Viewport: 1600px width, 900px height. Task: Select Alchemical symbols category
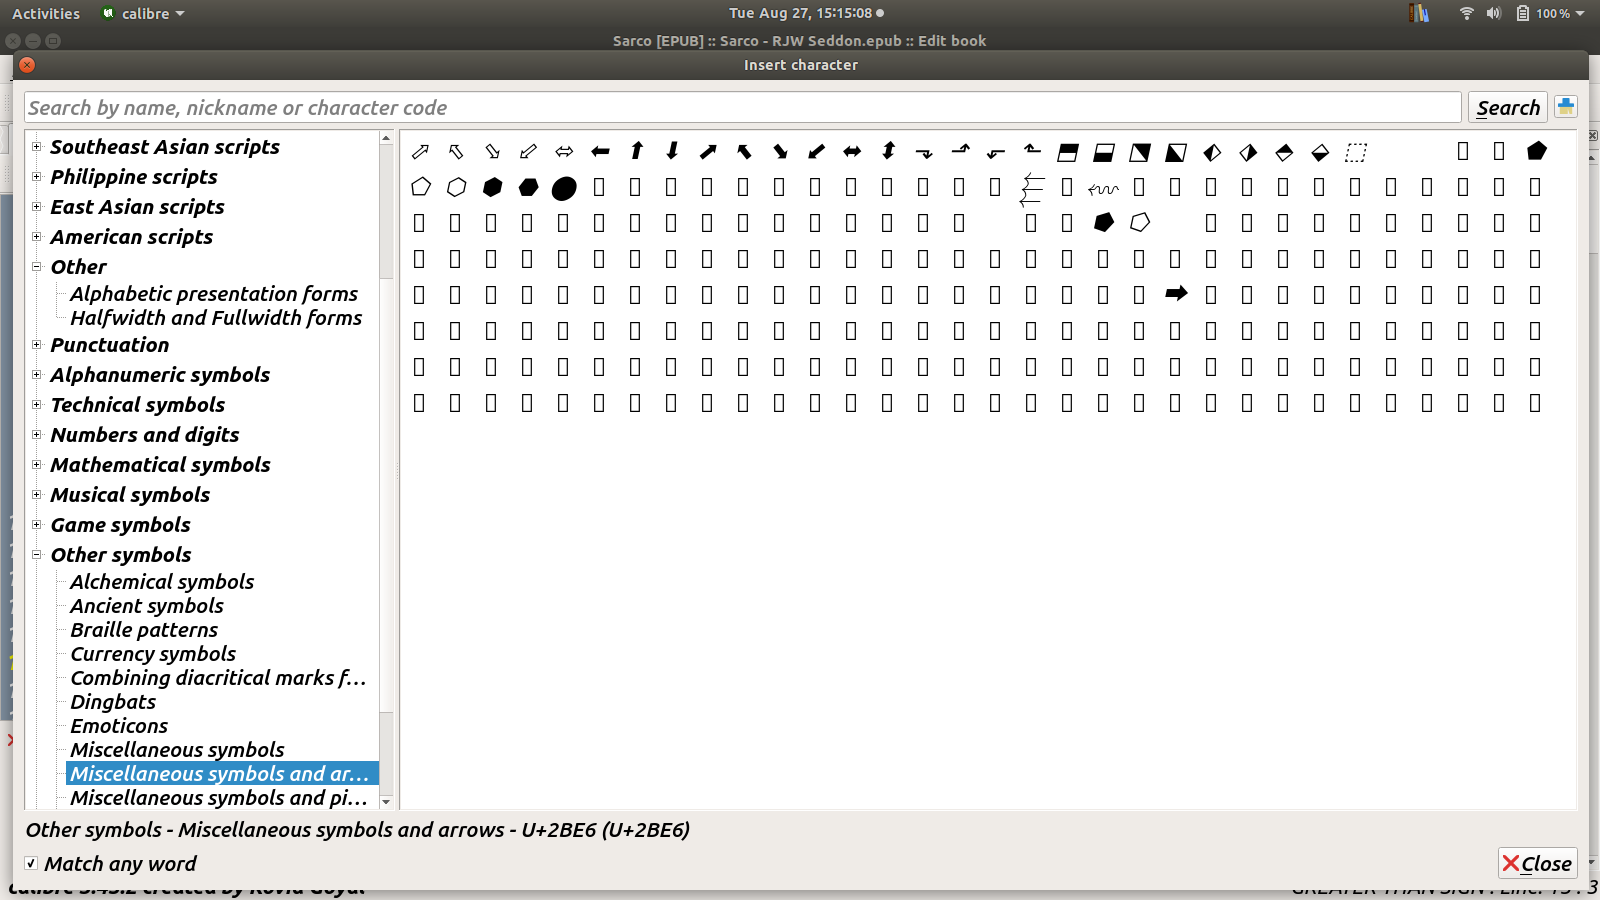tap(162, 582)
